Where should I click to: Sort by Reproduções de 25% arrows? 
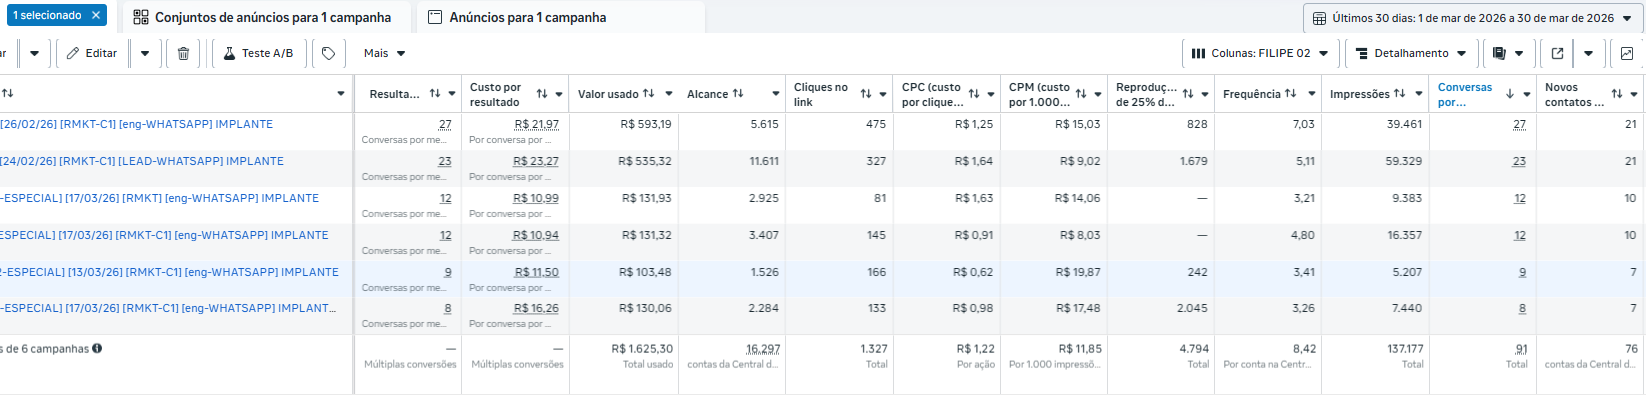click(1188, 94)
